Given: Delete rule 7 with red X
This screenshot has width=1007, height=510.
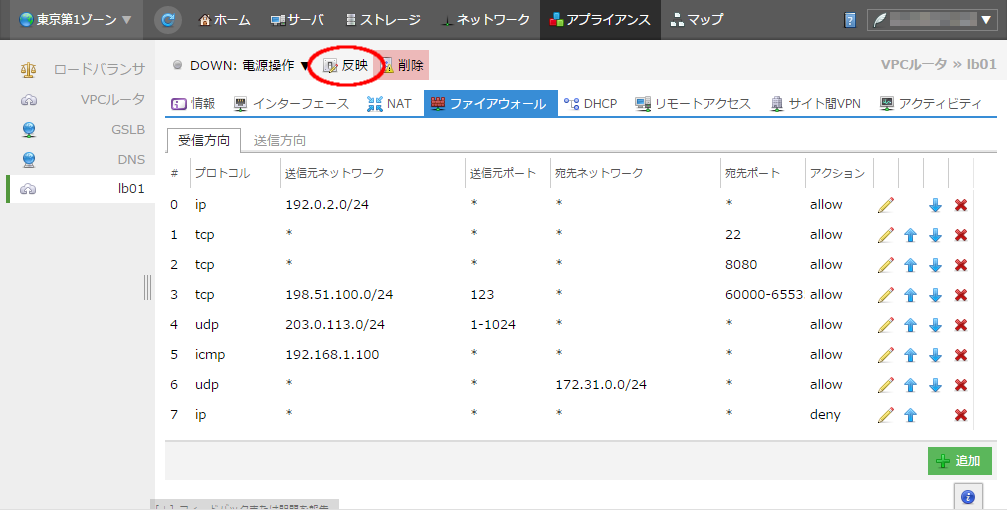Looking at the screenshot, I should [961, 415].
